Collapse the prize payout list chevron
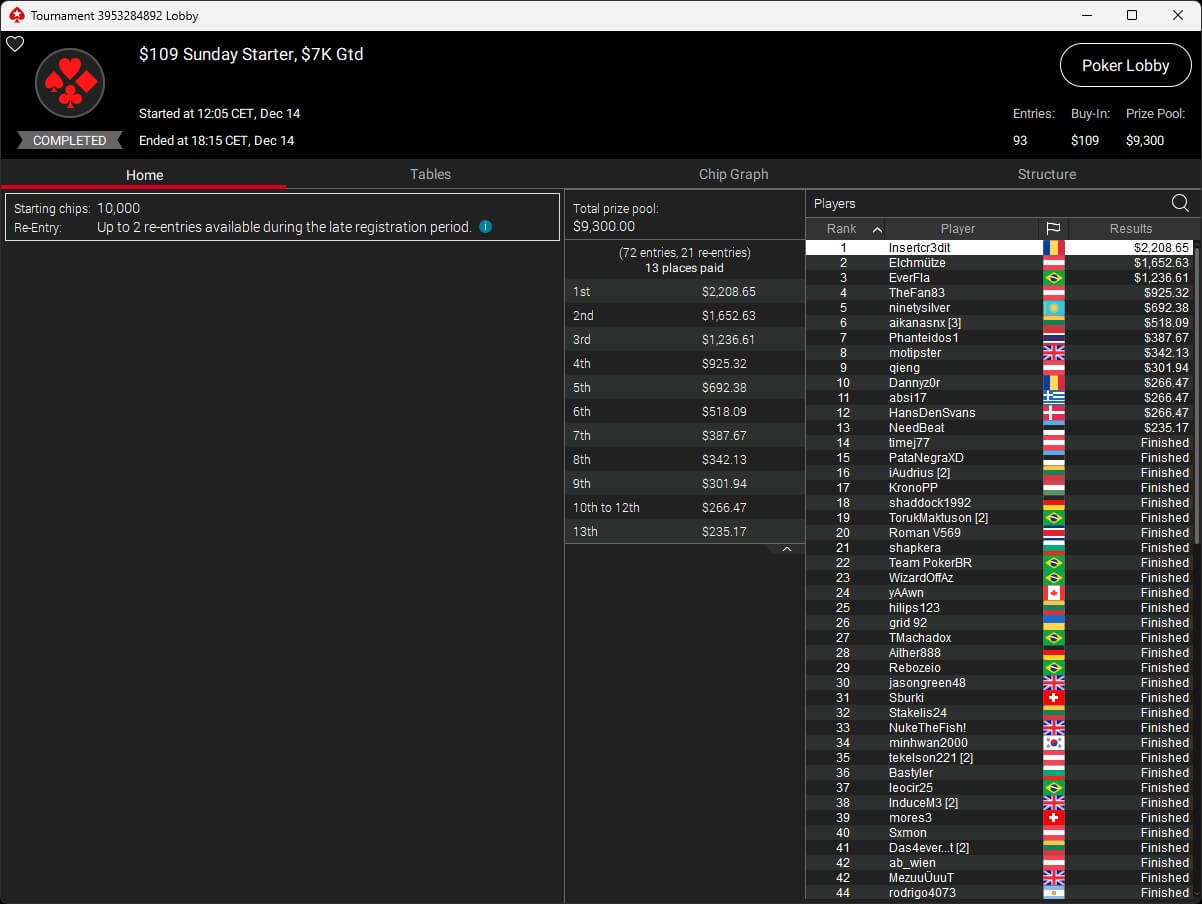 tap(787, 549)
